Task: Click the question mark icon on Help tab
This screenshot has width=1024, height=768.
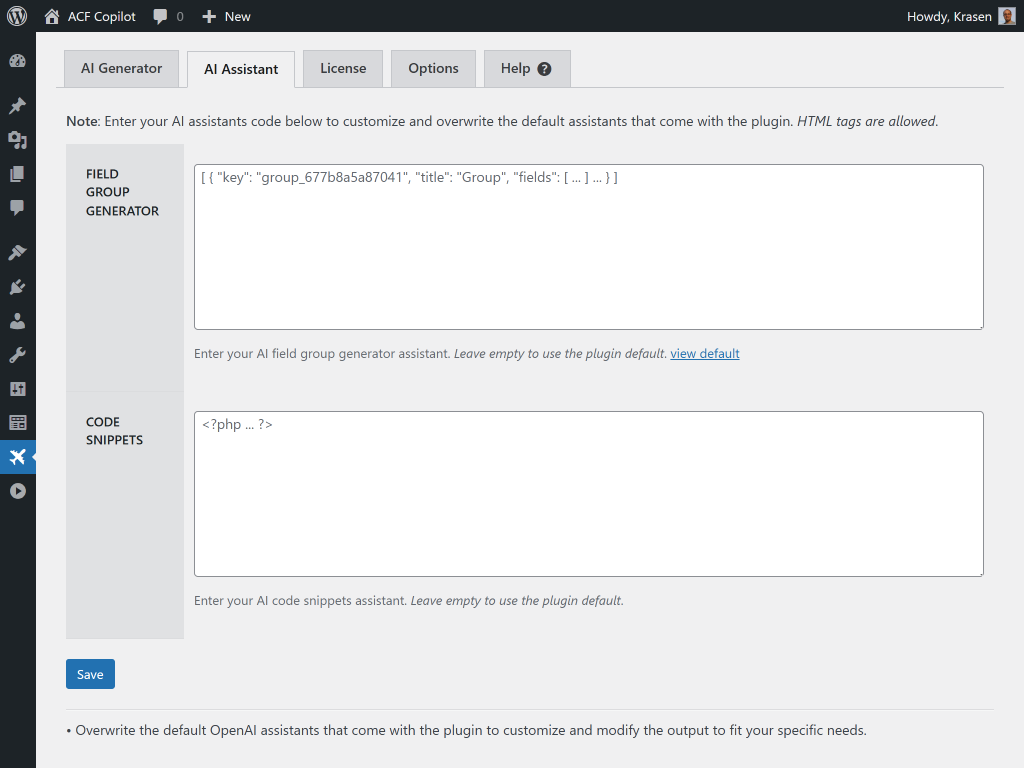Action: point(544,69)
